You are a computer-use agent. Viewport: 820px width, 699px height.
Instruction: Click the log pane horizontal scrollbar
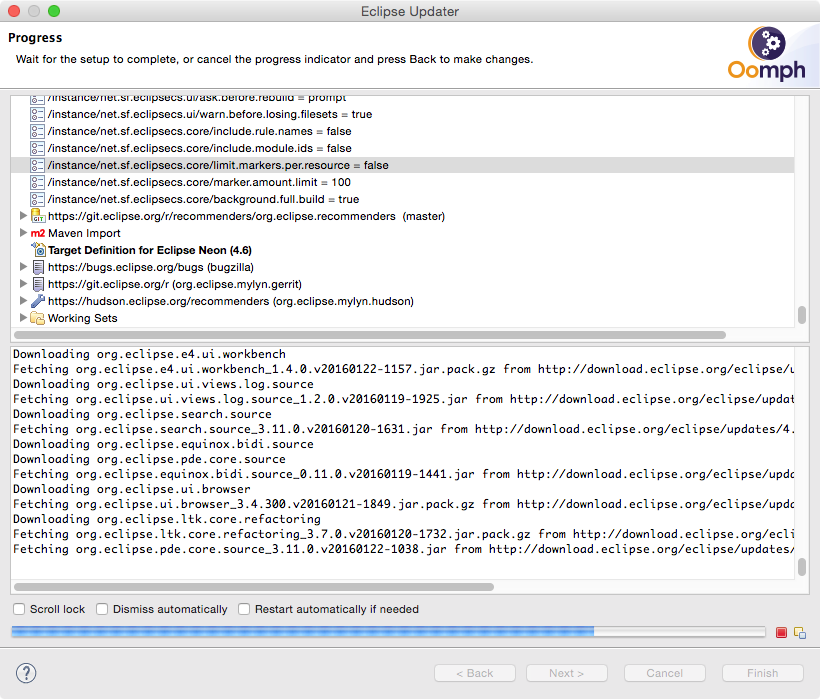point(254,587)
